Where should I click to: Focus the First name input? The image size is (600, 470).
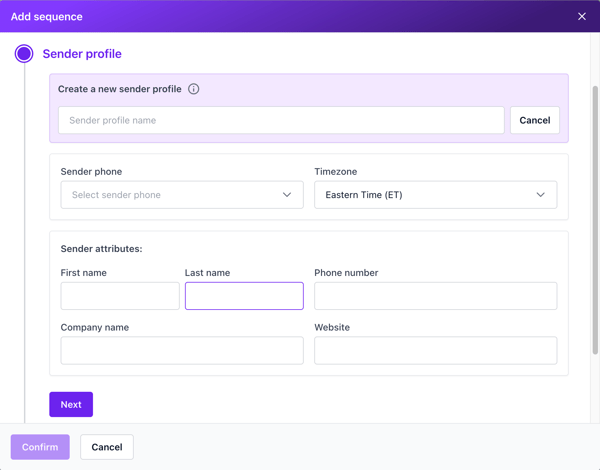click(x=120, y=296)
